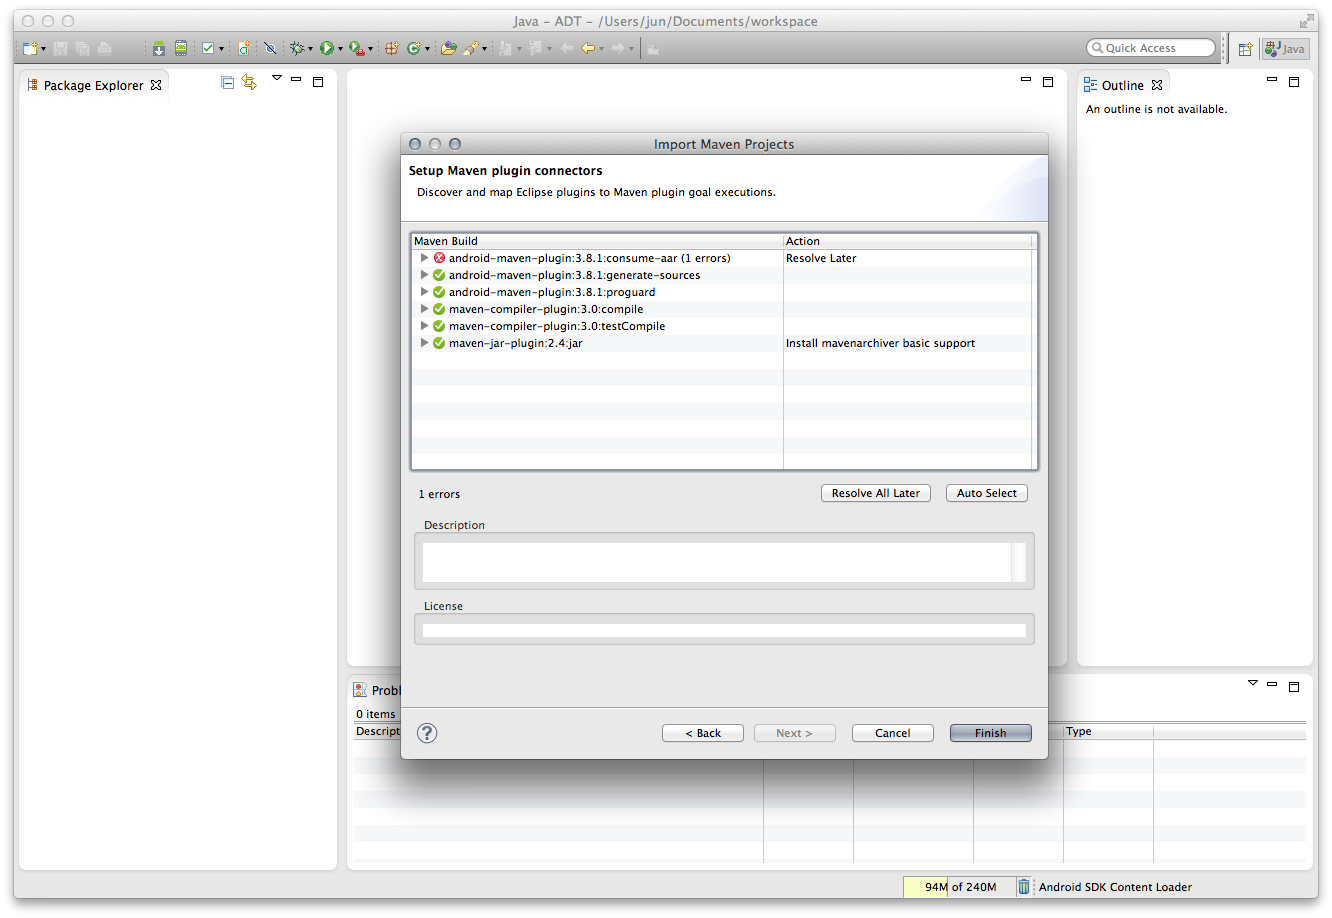
Task: Open the New wizard dropdown arrow
Action: 43,49
